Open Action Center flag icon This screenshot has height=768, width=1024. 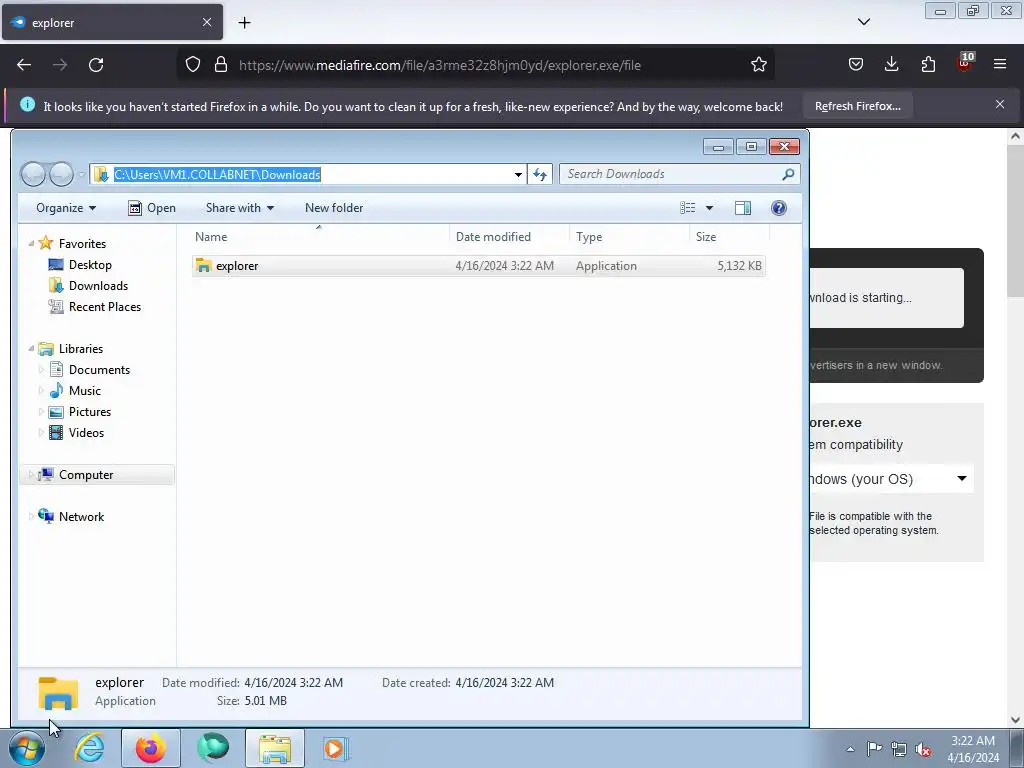874,748
